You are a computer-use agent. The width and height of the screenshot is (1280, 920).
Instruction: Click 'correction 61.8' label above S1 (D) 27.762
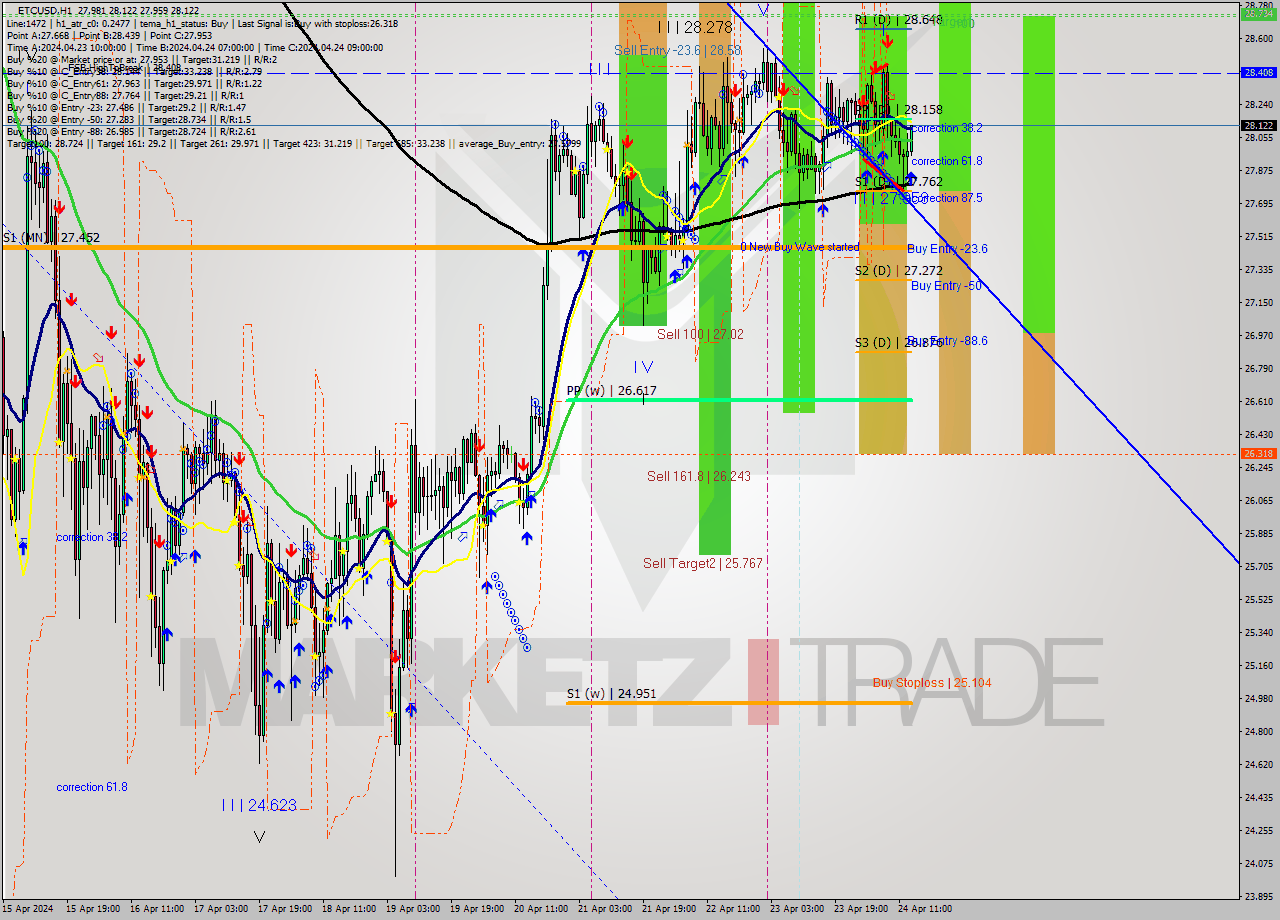point(946,161)
